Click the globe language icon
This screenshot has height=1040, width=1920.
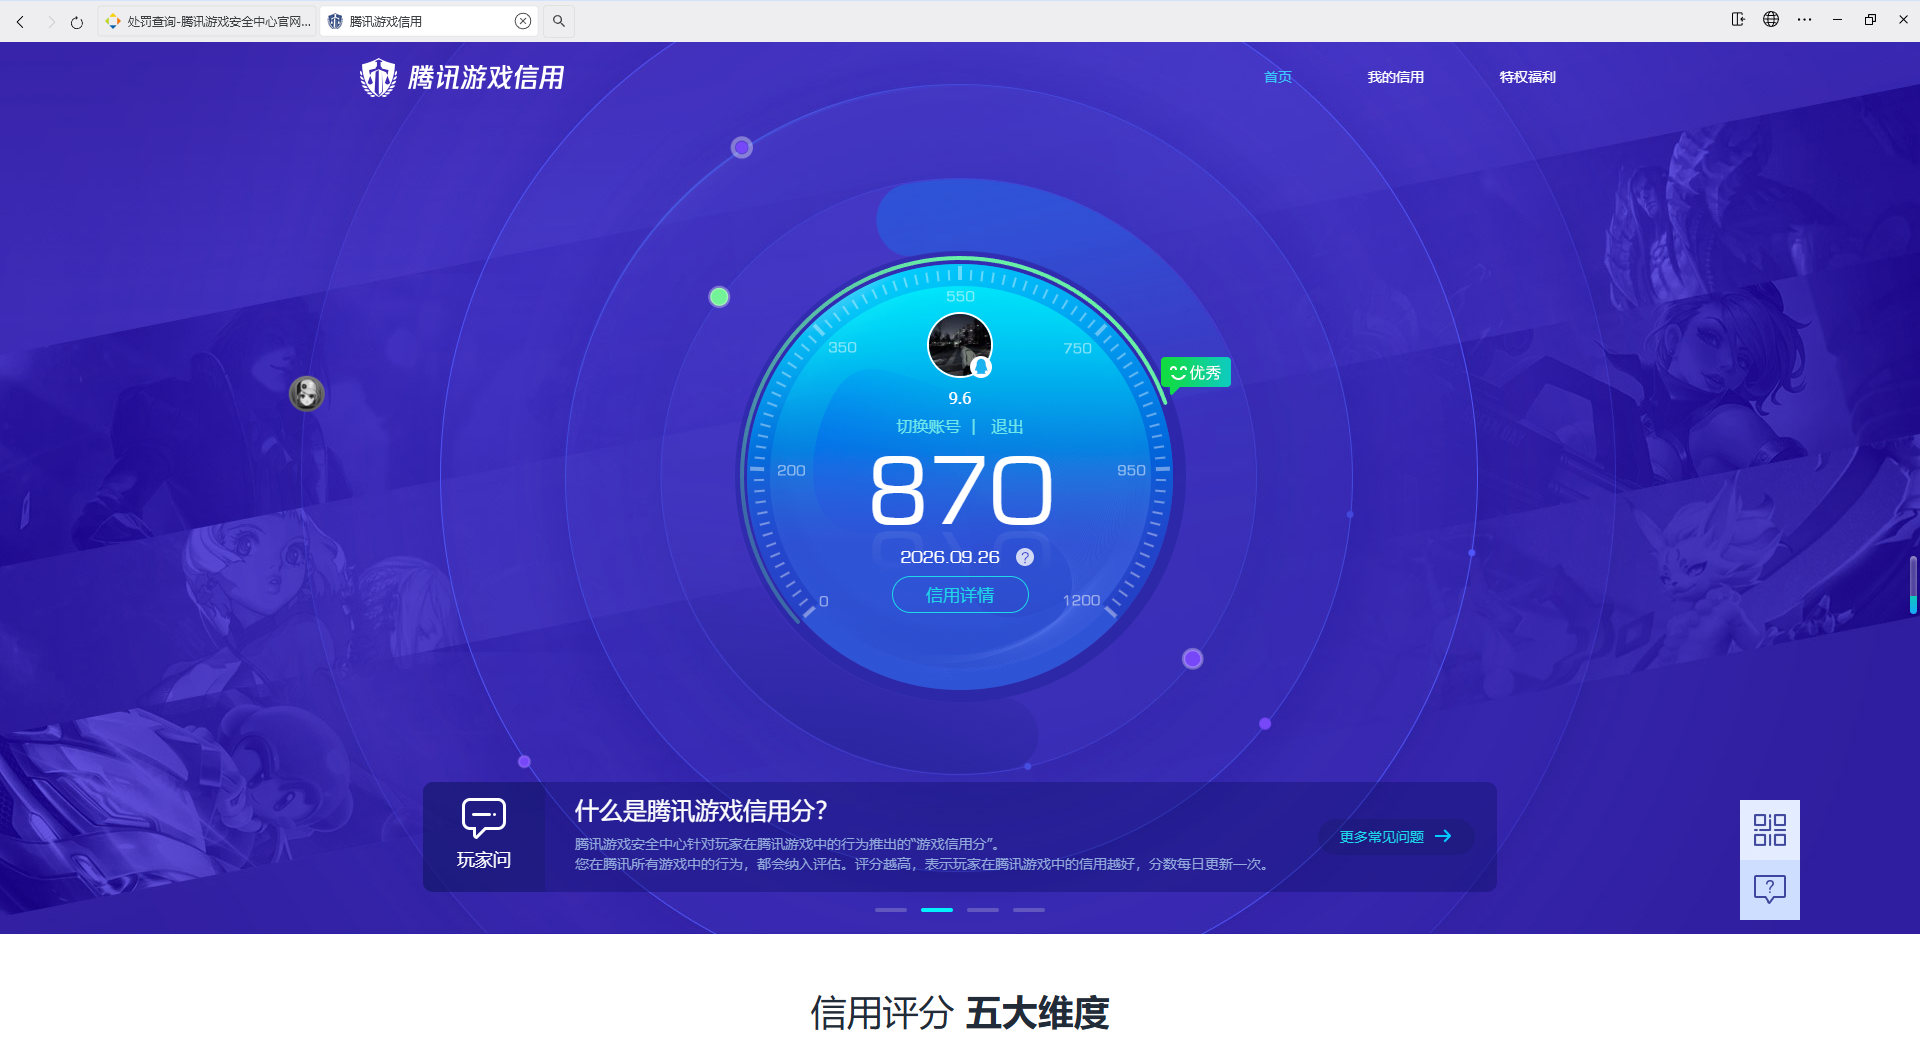1771,19
